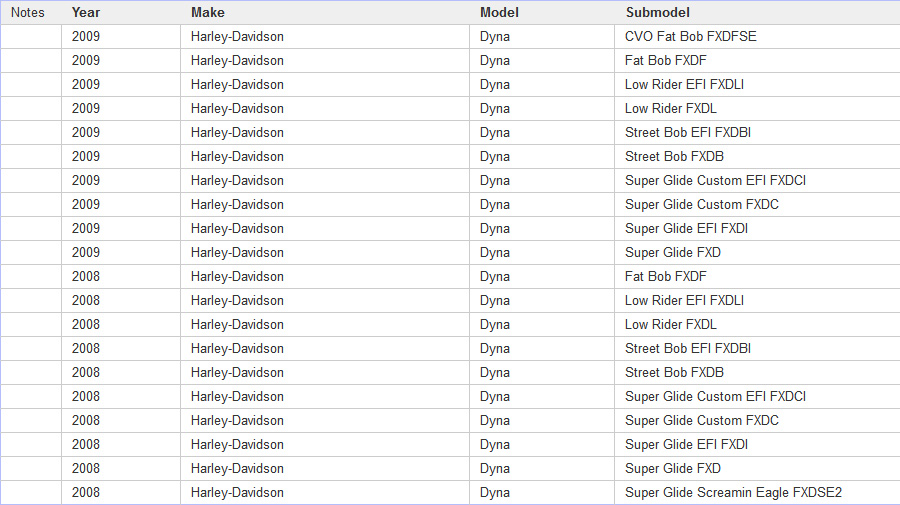
Task: Select the CVO Fat Bob FXDFSE cell
Action: tap(691, 36)
